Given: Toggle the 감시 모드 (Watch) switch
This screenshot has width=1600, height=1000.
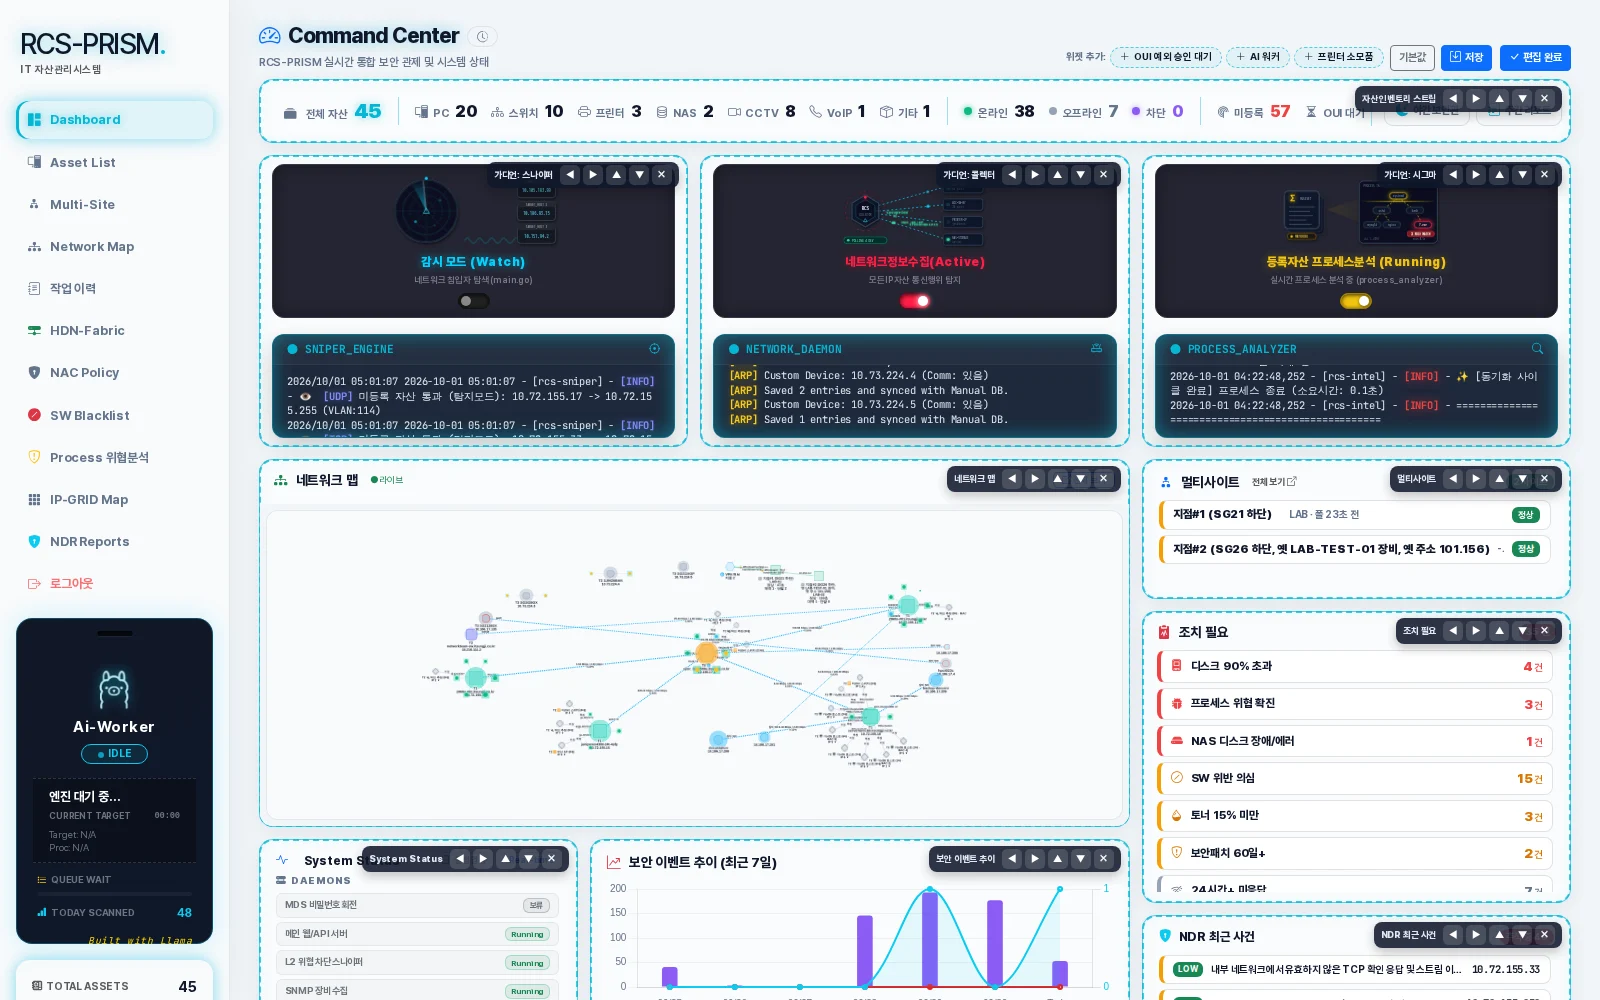Looking at the screenshot, I should (x=473, y=301).
